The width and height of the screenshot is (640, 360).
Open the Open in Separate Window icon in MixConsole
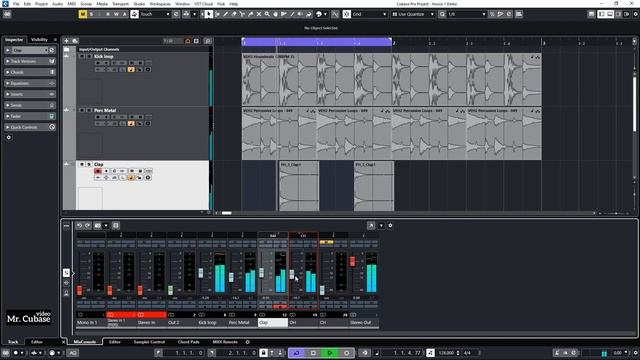coord(371,225)
